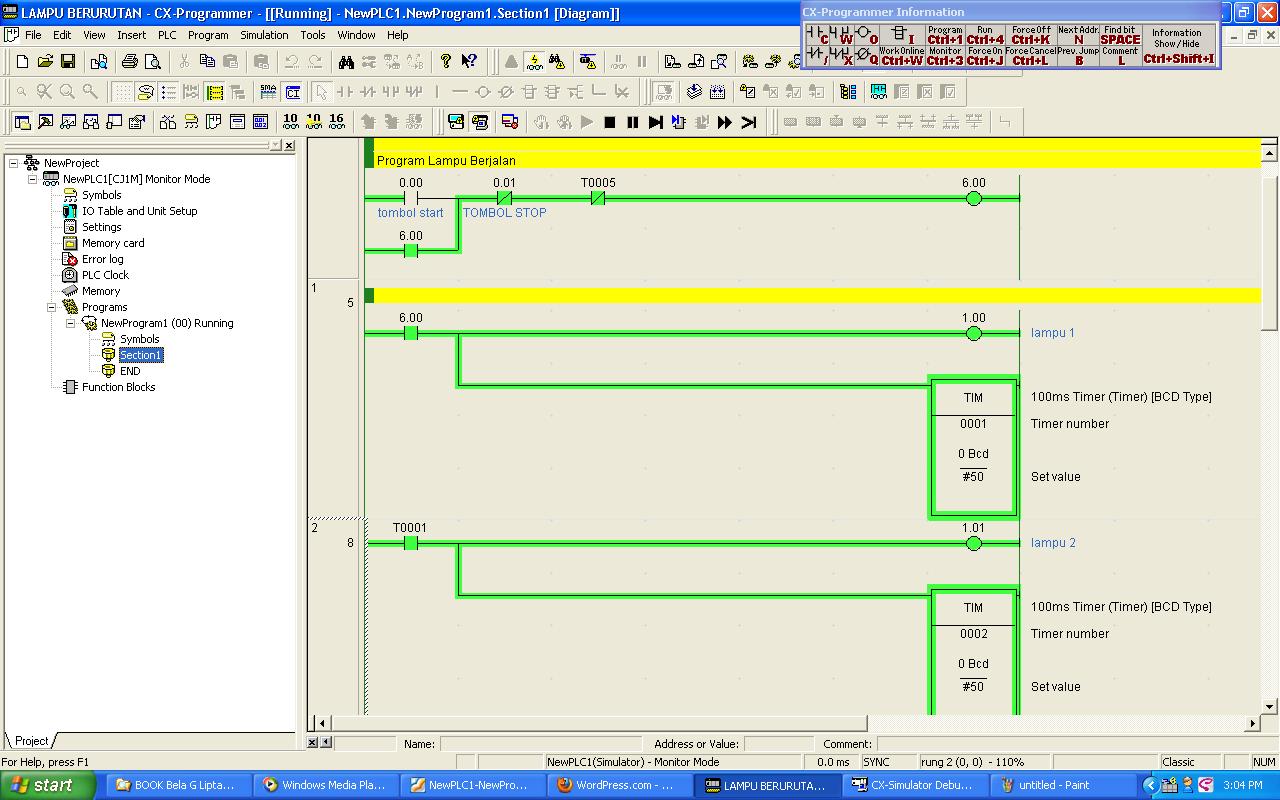Click the Scan Run icon
The image size is (1280, 800).
[x=748, y=122]
